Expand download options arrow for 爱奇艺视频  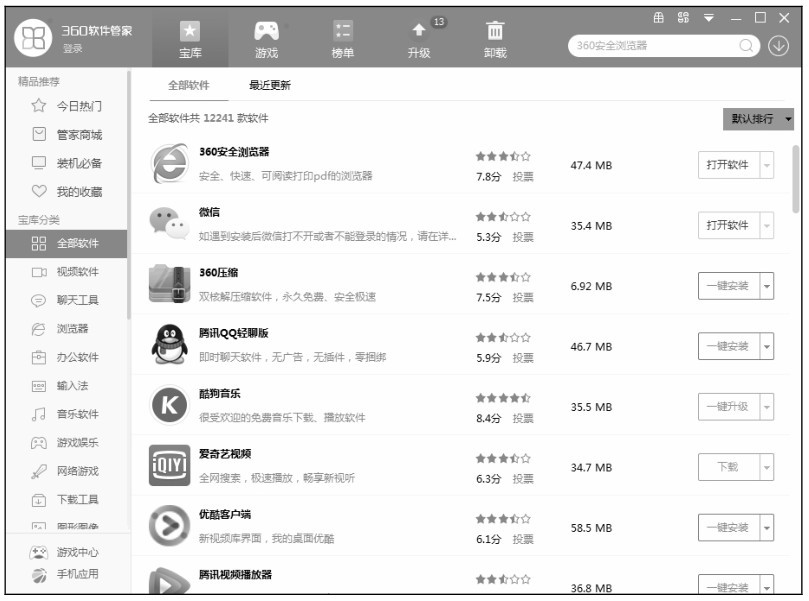(767, 467)
